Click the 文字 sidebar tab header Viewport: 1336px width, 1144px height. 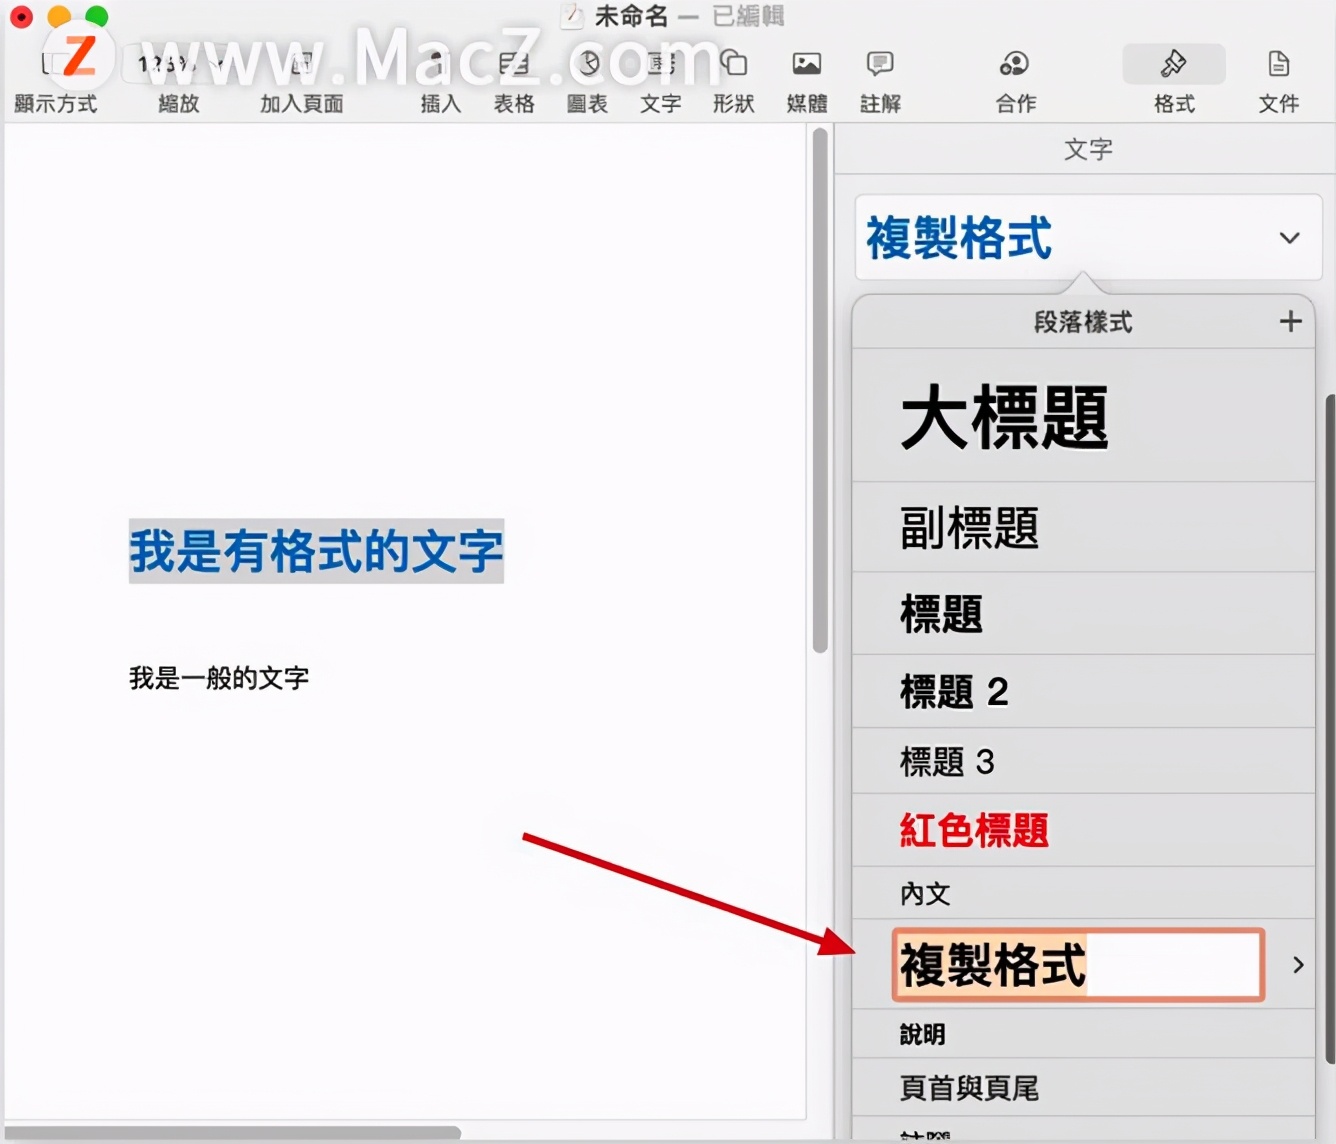(x=1088, y=149)
